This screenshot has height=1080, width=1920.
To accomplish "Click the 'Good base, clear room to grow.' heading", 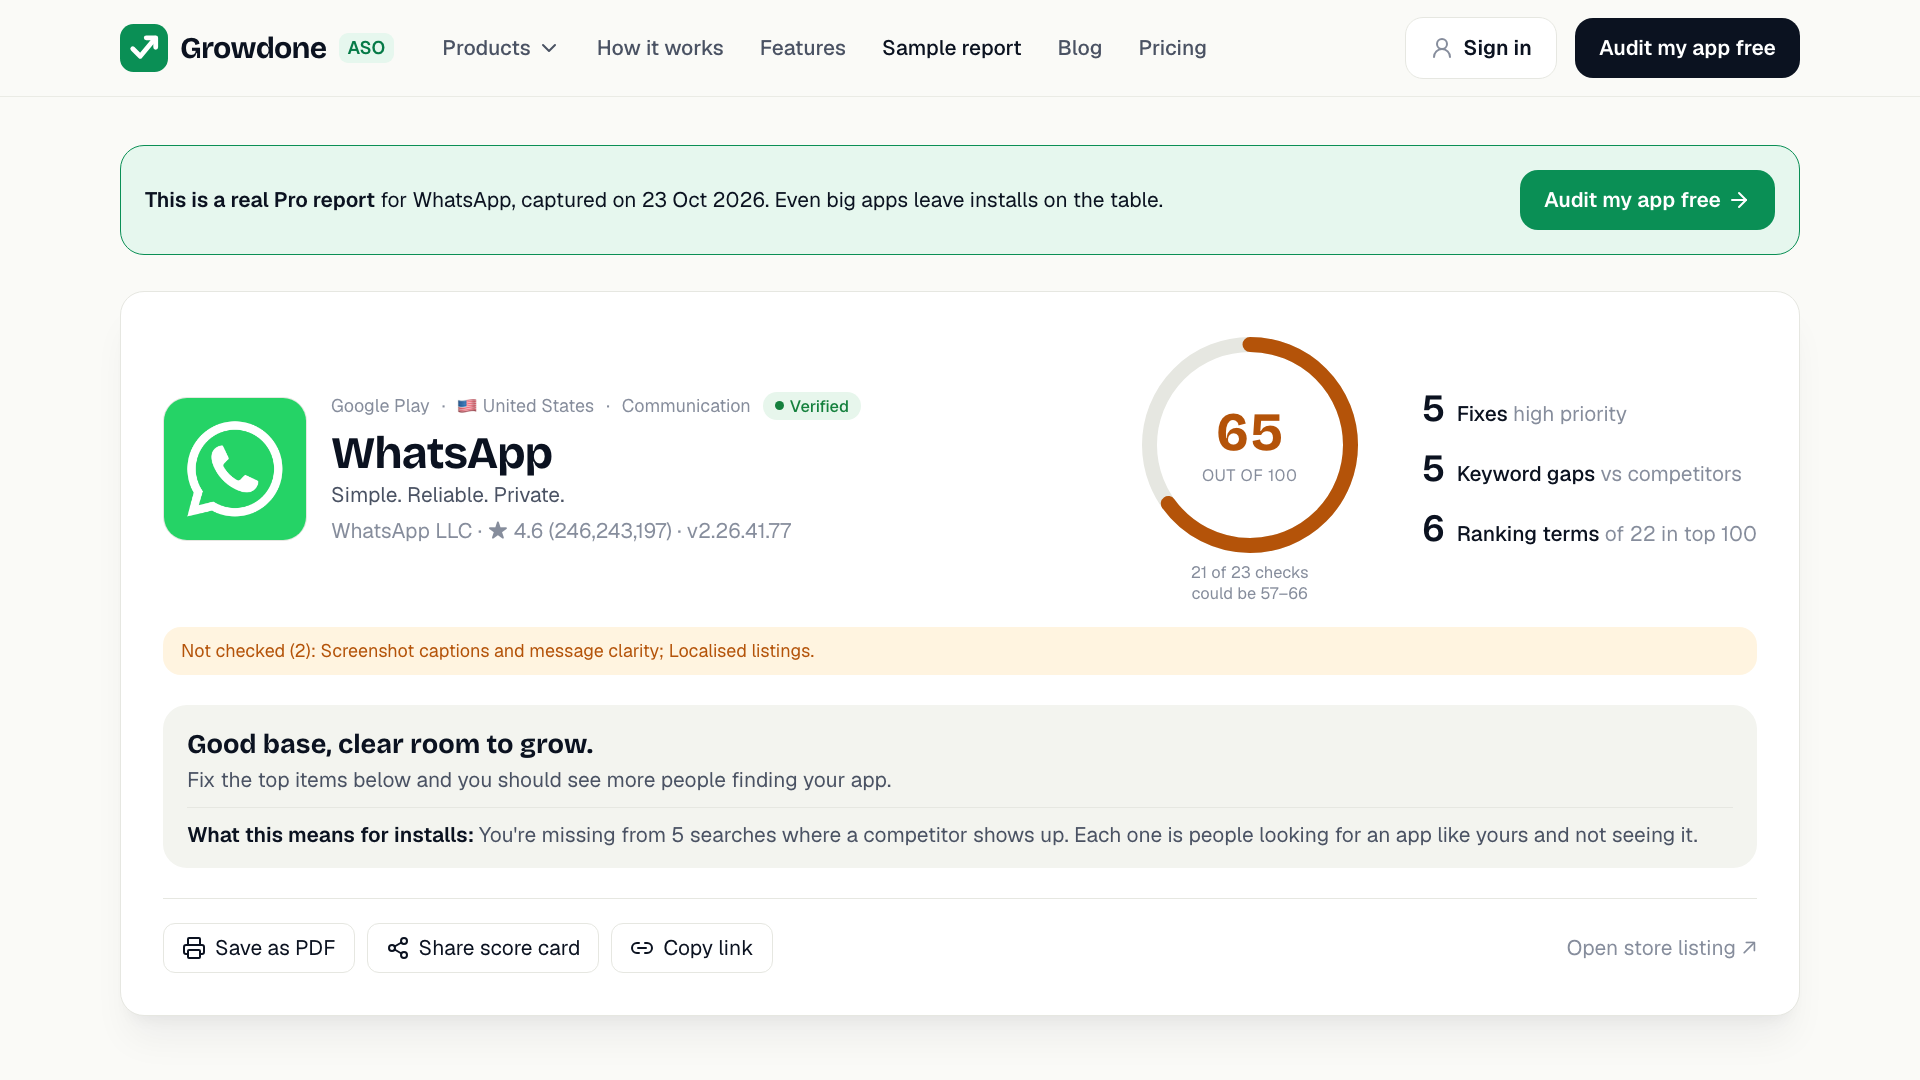I will click(x=390, y=744).
